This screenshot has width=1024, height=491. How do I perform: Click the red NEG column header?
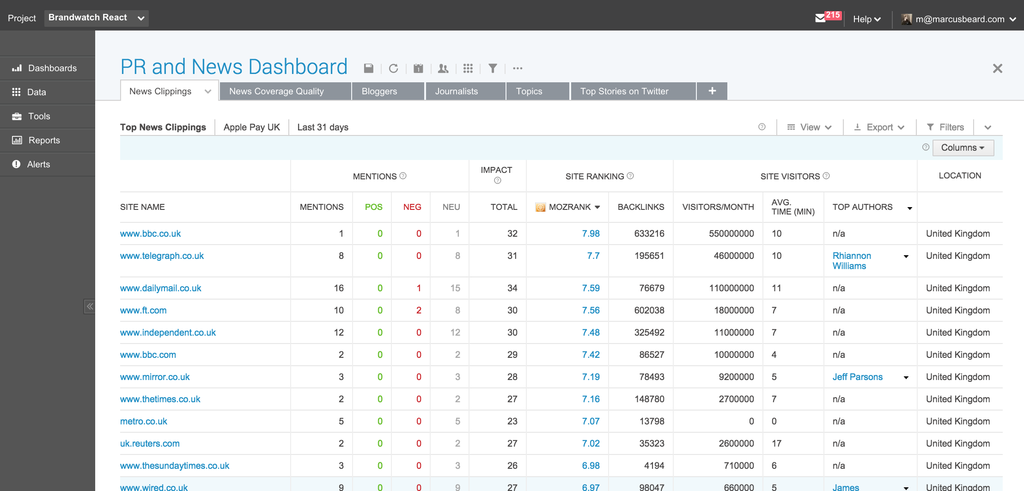pyautogui.click(x=412, y=207)
